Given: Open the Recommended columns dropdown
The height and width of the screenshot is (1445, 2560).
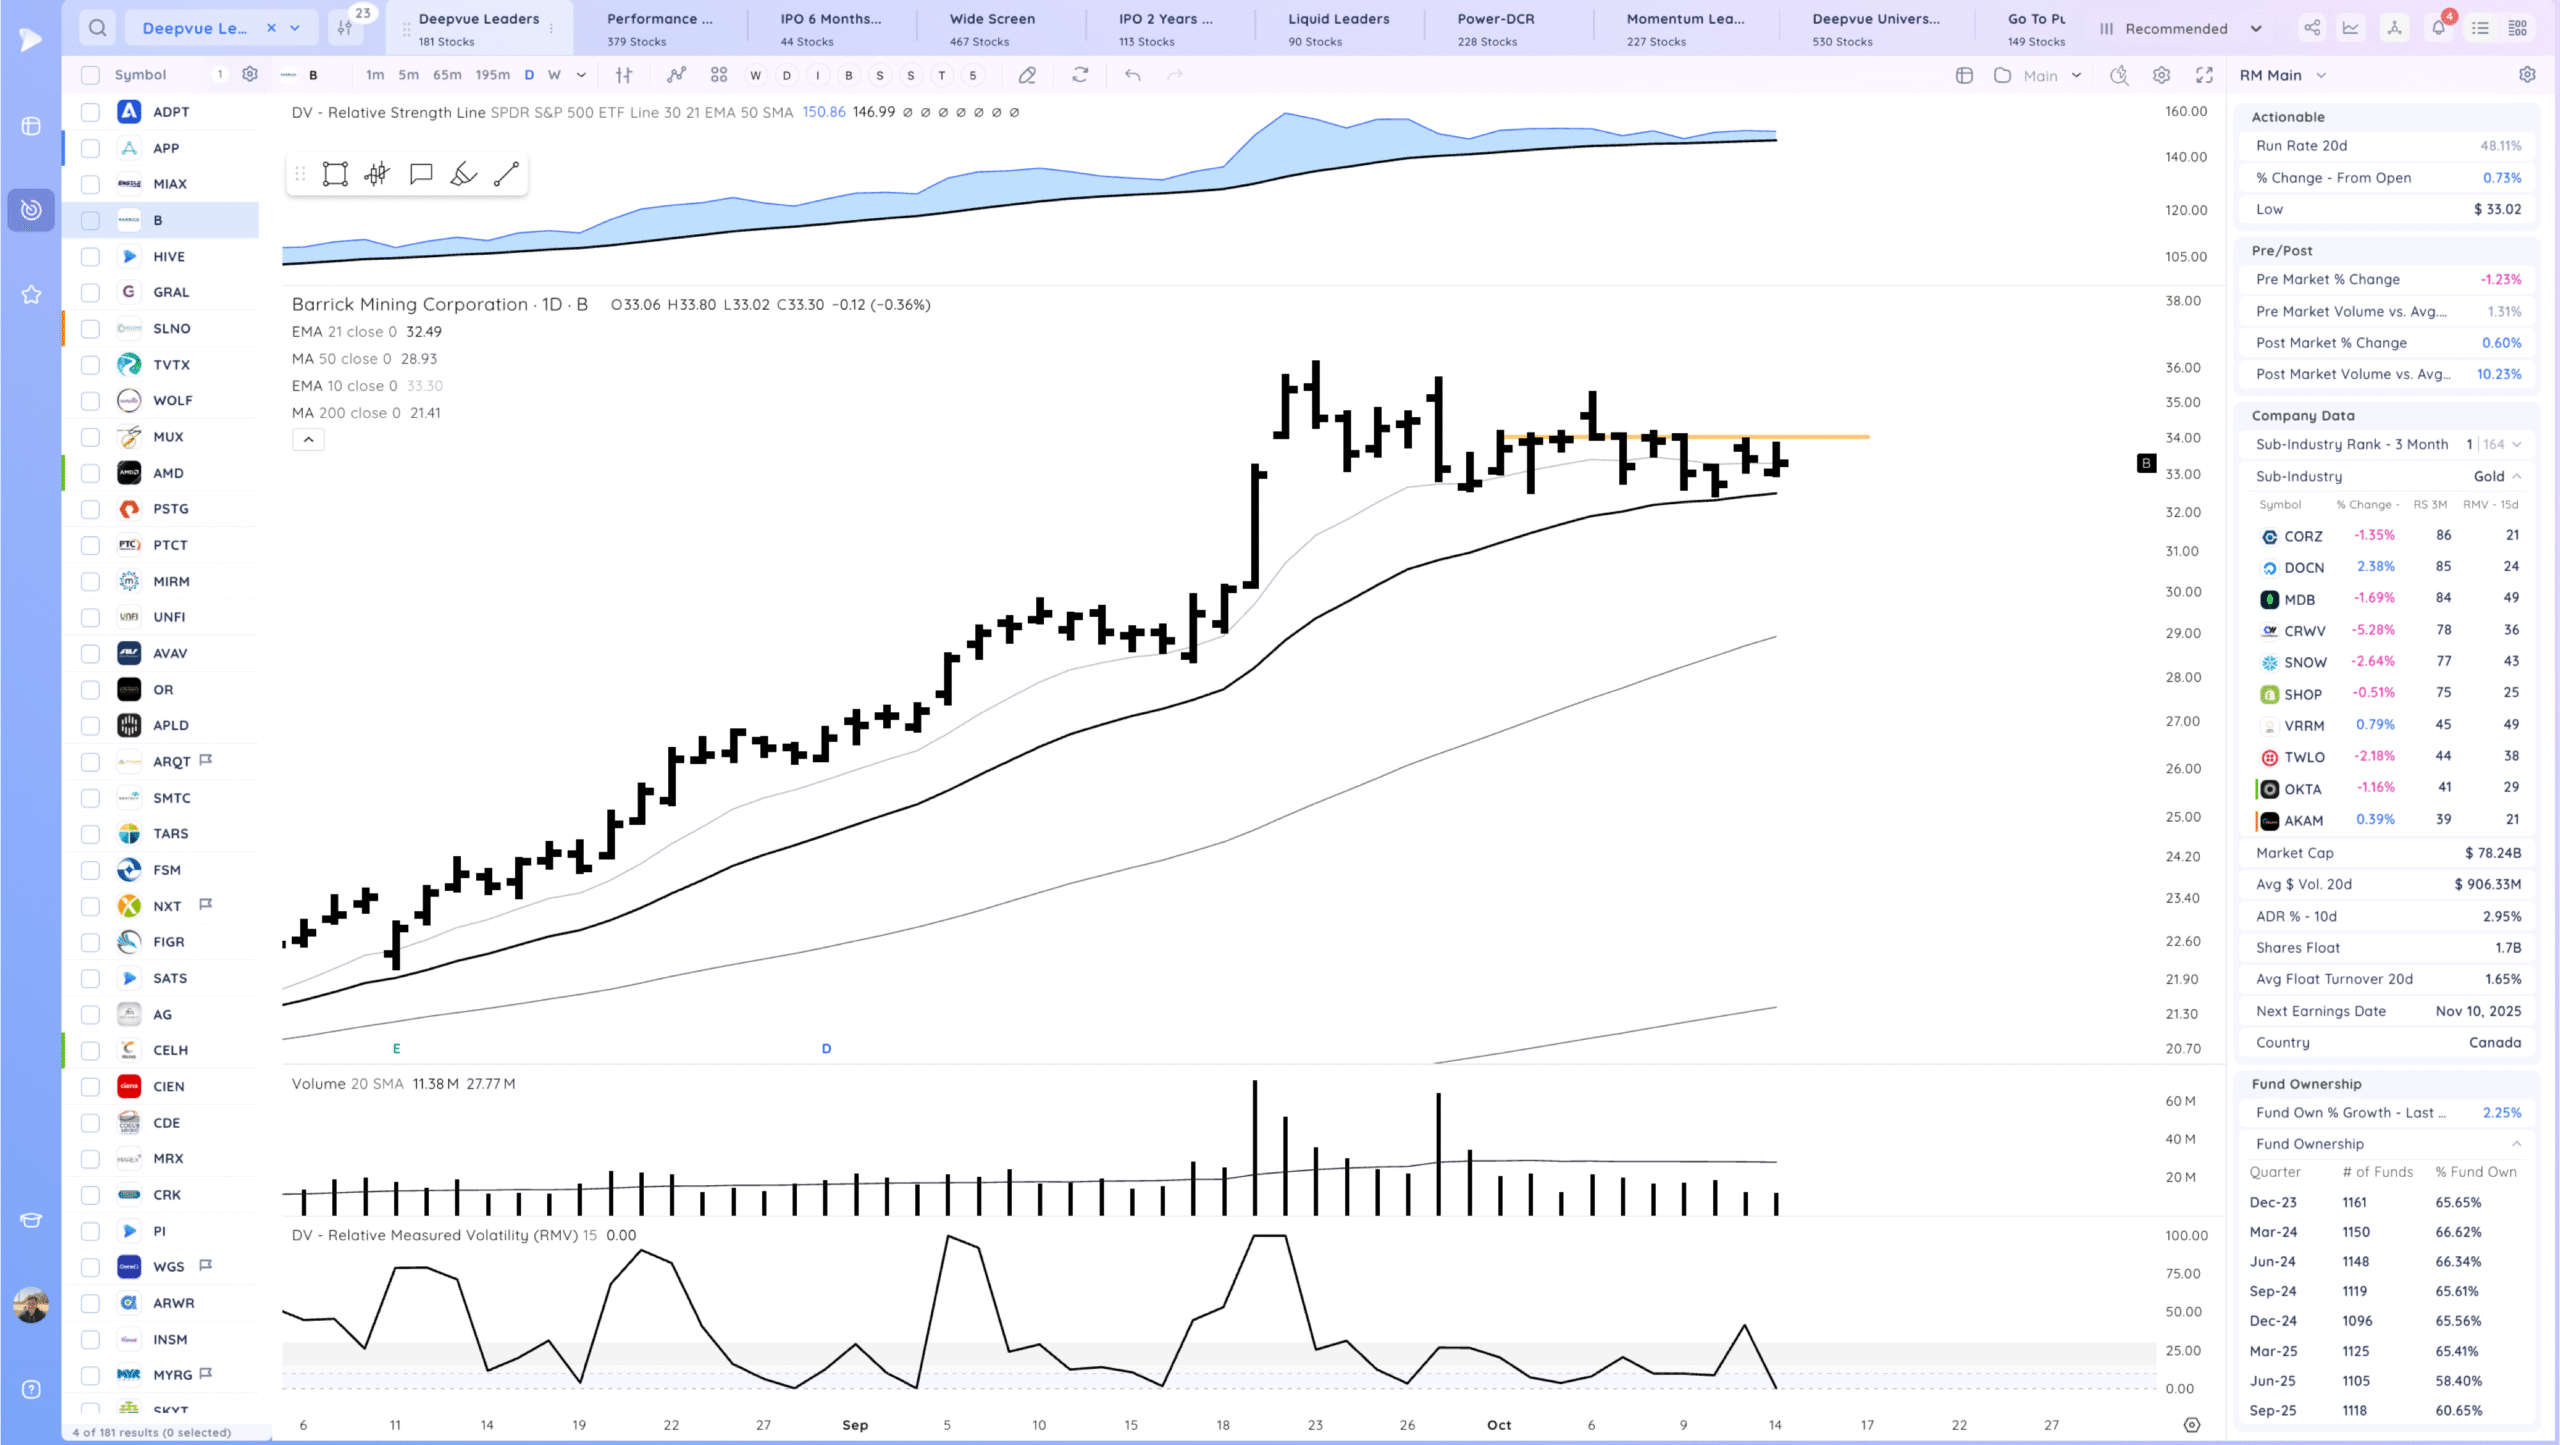Looking at the screenshot, I should tap(2180, 28).
